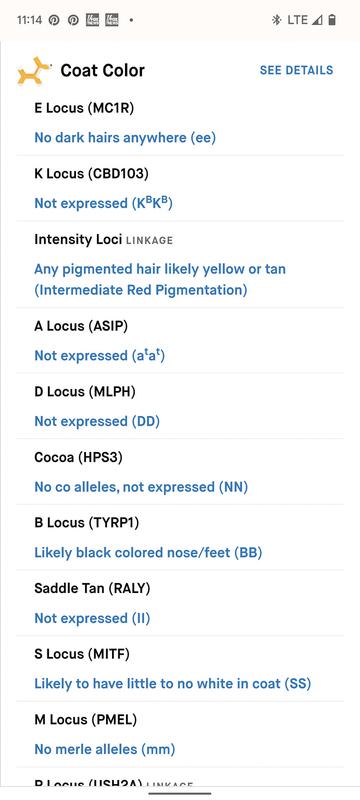Open the A Locus (ASIP) entry
Screen dimensions: 360x800
point(180,340)
